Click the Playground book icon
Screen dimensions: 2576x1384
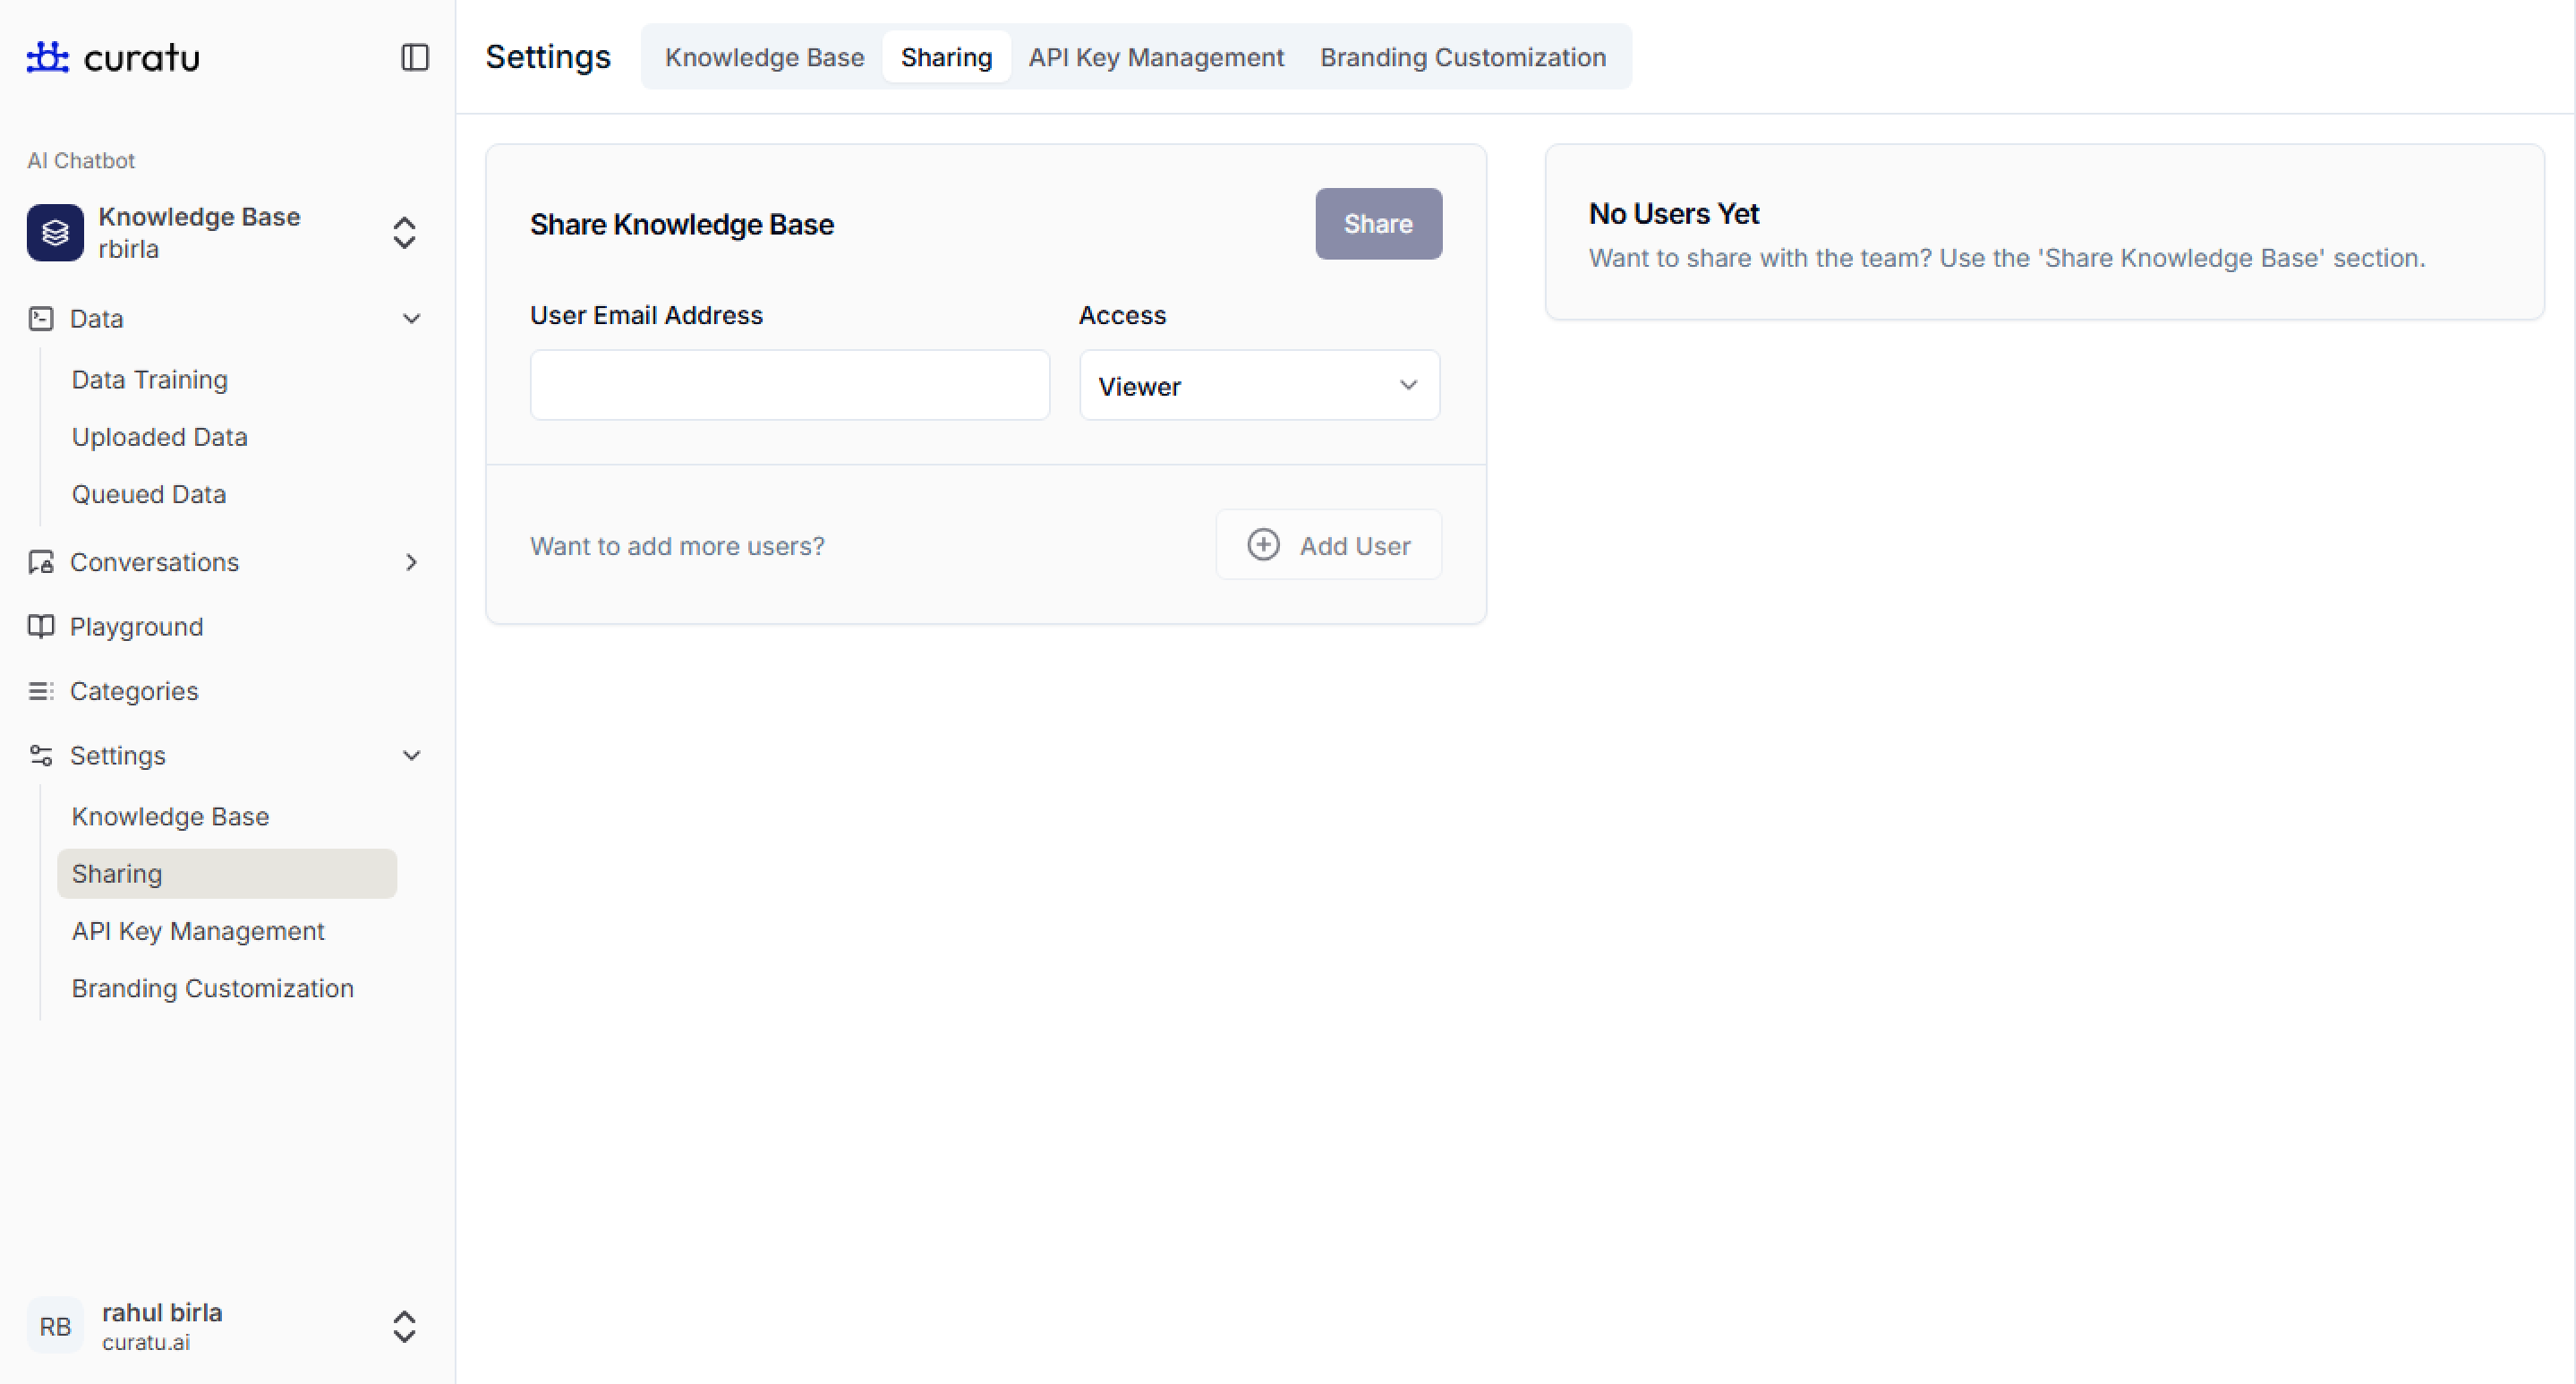click(x=41, y=626)
